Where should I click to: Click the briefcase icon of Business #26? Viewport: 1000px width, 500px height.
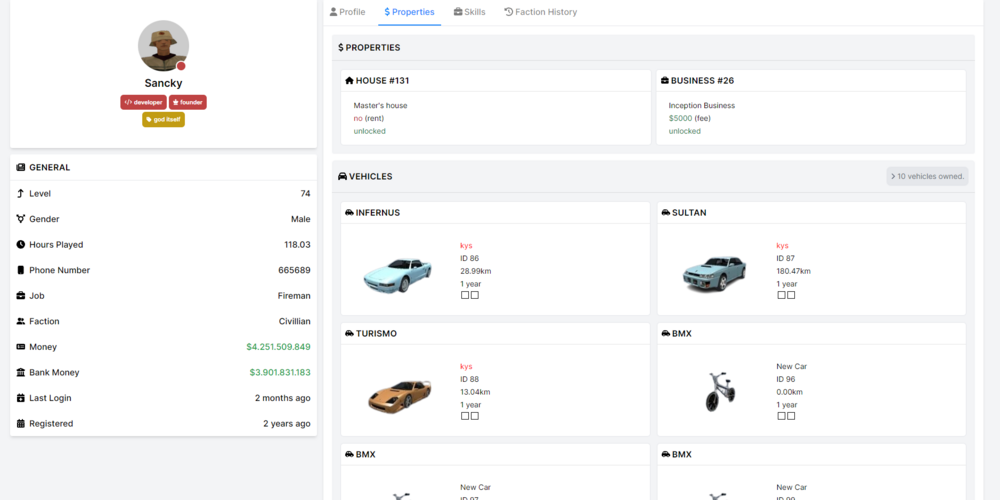tap(665, 80)
